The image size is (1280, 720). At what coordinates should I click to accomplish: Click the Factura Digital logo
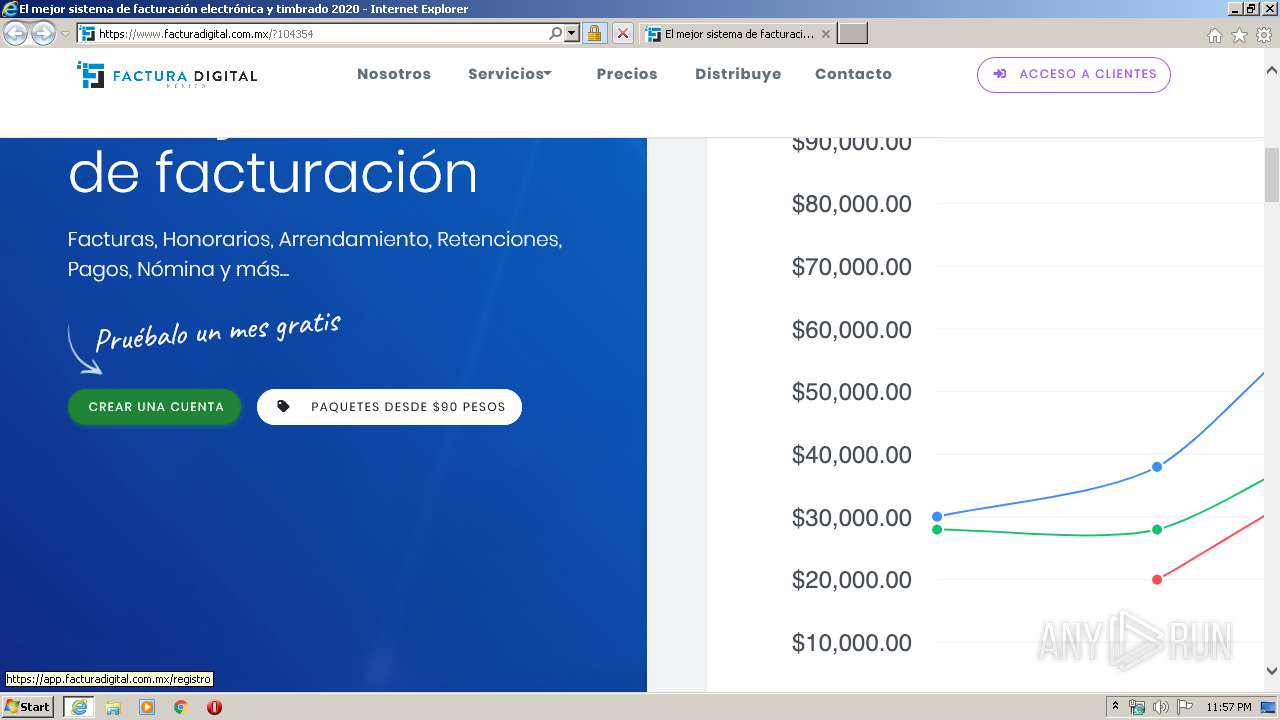pyautogui.click(x=167, y=75)
